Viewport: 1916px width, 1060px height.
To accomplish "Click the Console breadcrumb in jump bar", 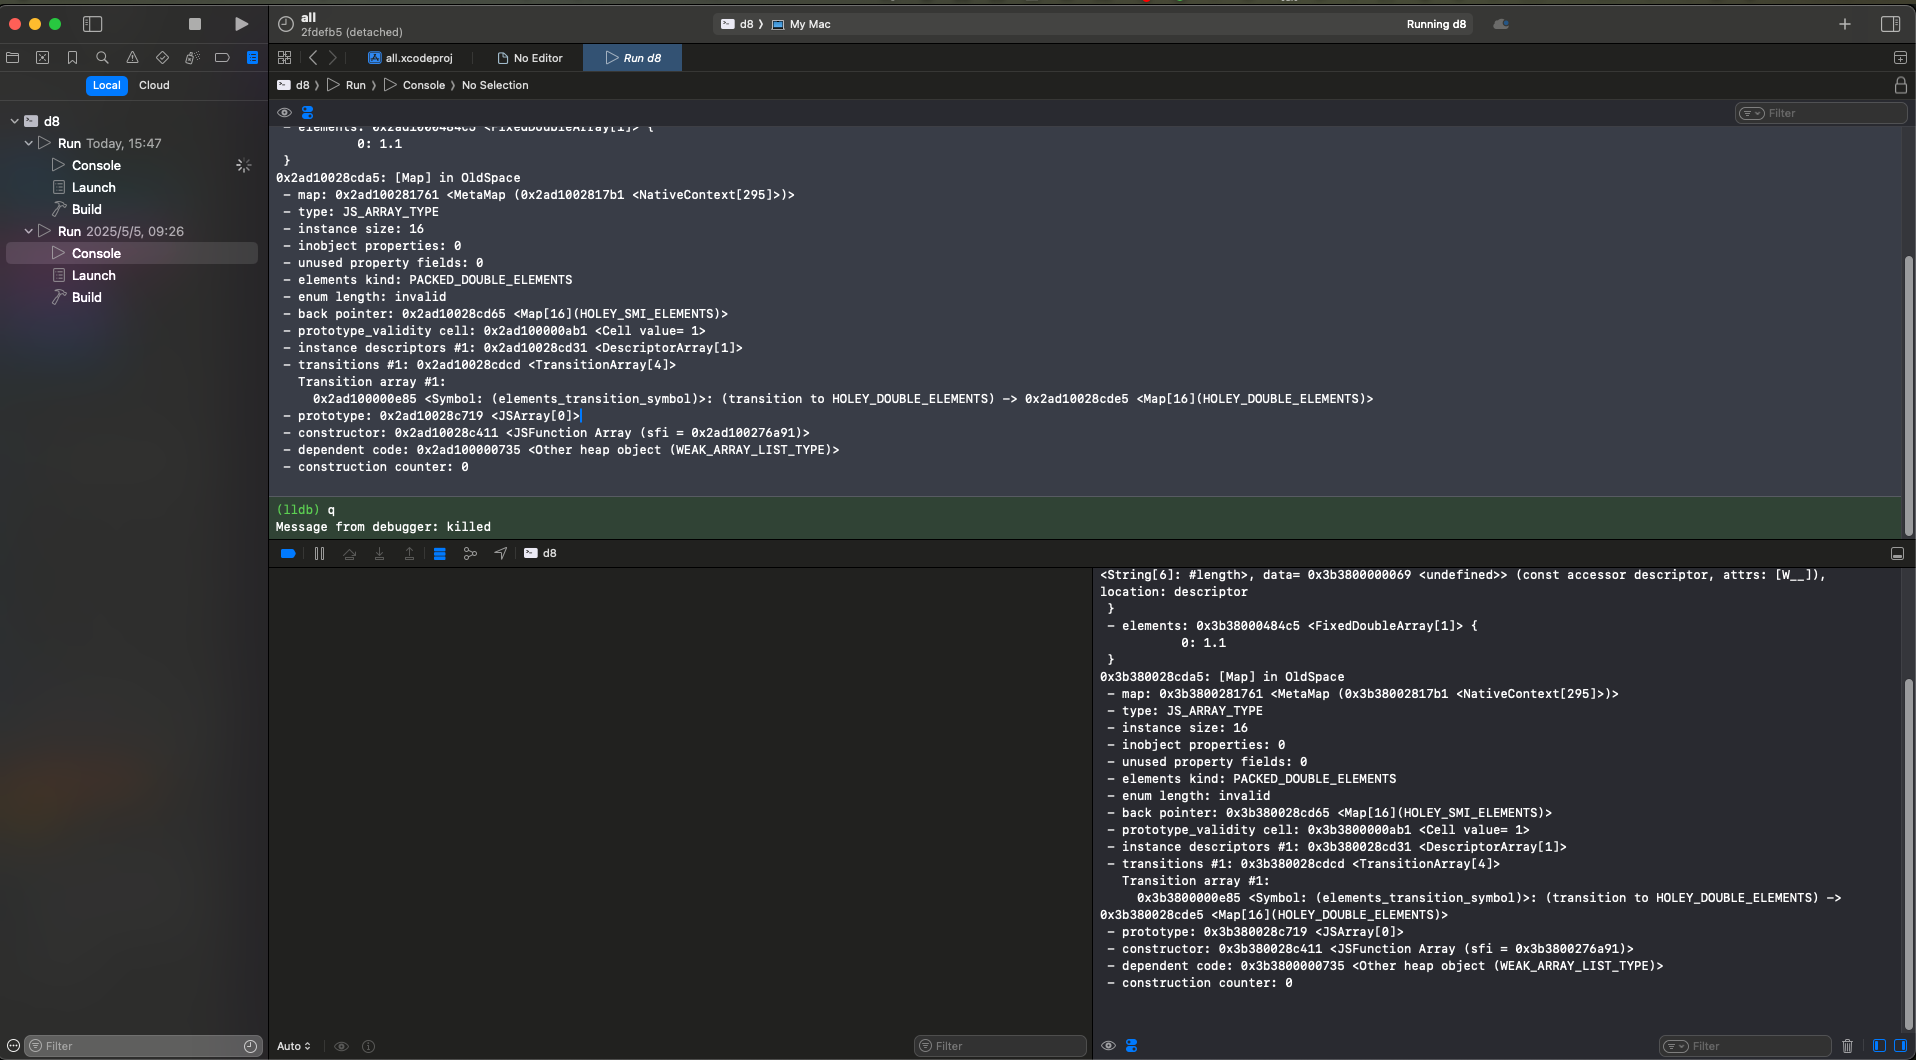I will click(x=415, y=85).
